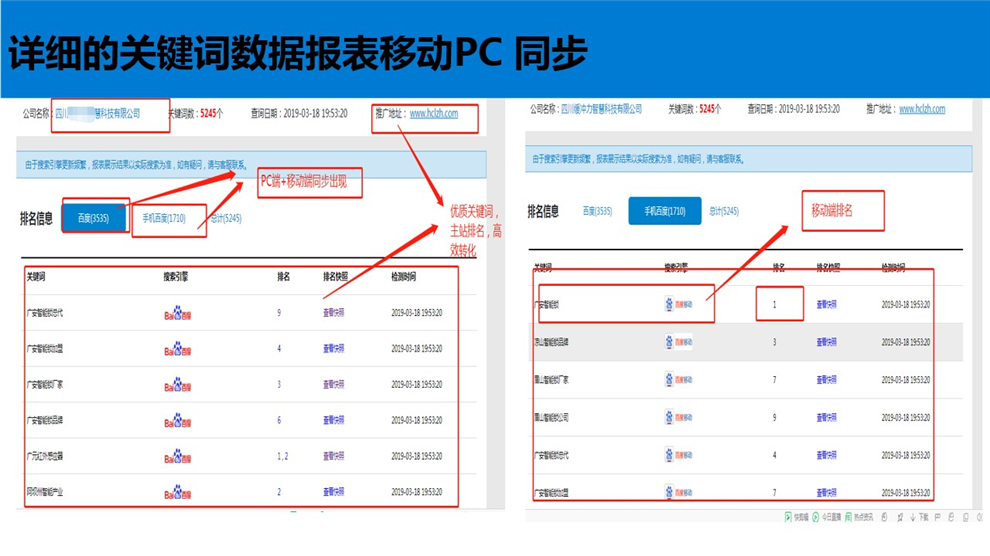The image size is (990, 556).
Task: Click the 下载 download icon in status bar
Action: click(x=918, y=517)
